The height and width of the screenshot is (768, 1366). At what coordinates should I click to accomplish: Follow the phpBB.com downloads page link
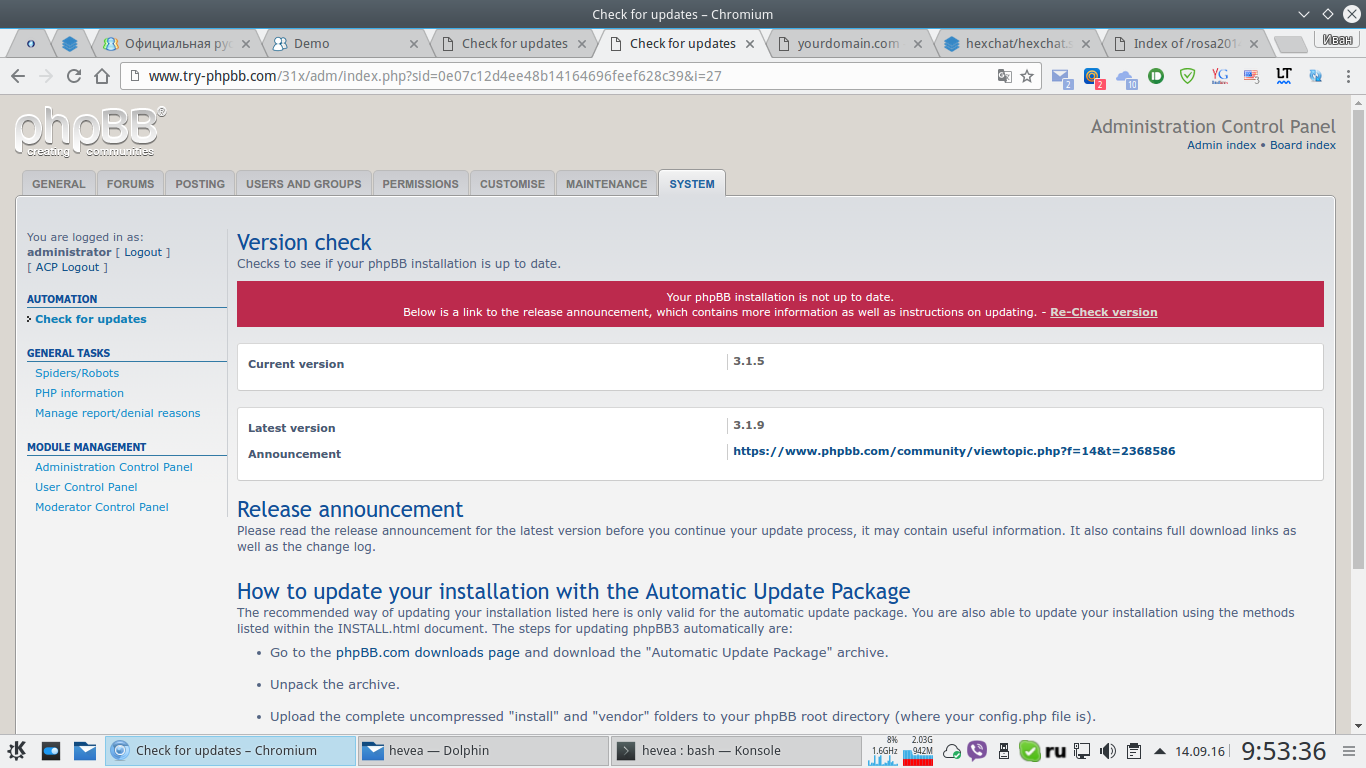pos(428,652)
